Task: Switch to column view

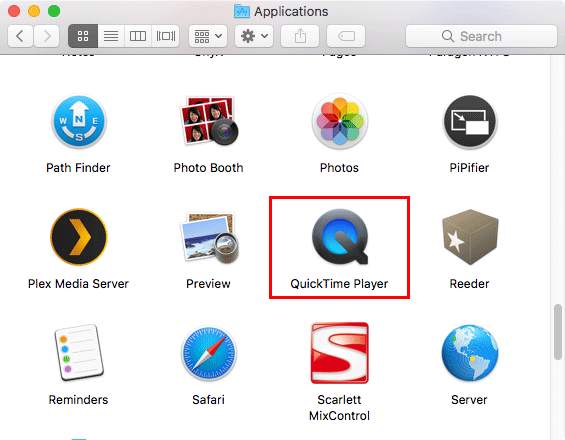Action: pos(138,36)
